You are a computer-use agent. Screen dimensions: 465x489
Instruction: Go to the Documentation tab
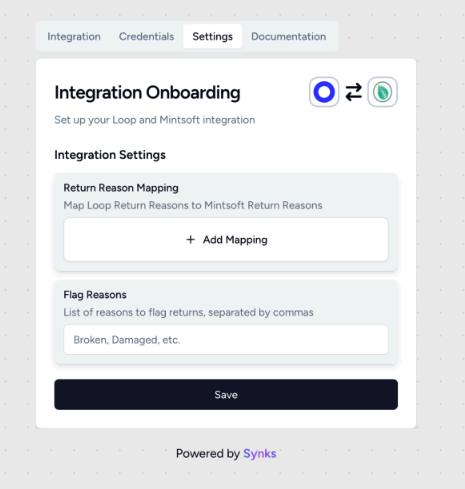click(289, 36)
